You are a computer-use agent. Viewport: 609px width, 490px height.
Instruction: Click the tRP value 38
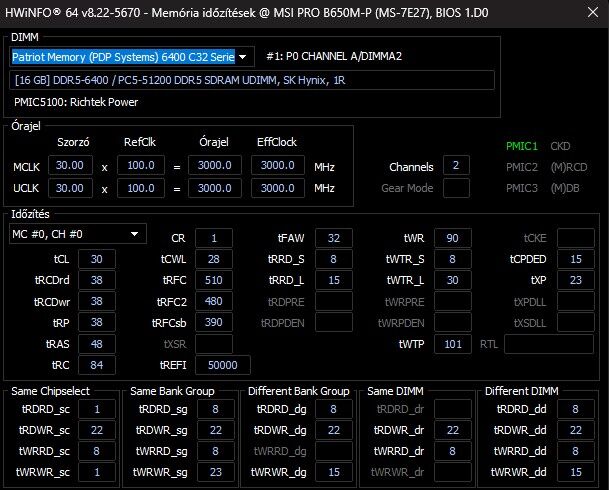coord(97,322)
